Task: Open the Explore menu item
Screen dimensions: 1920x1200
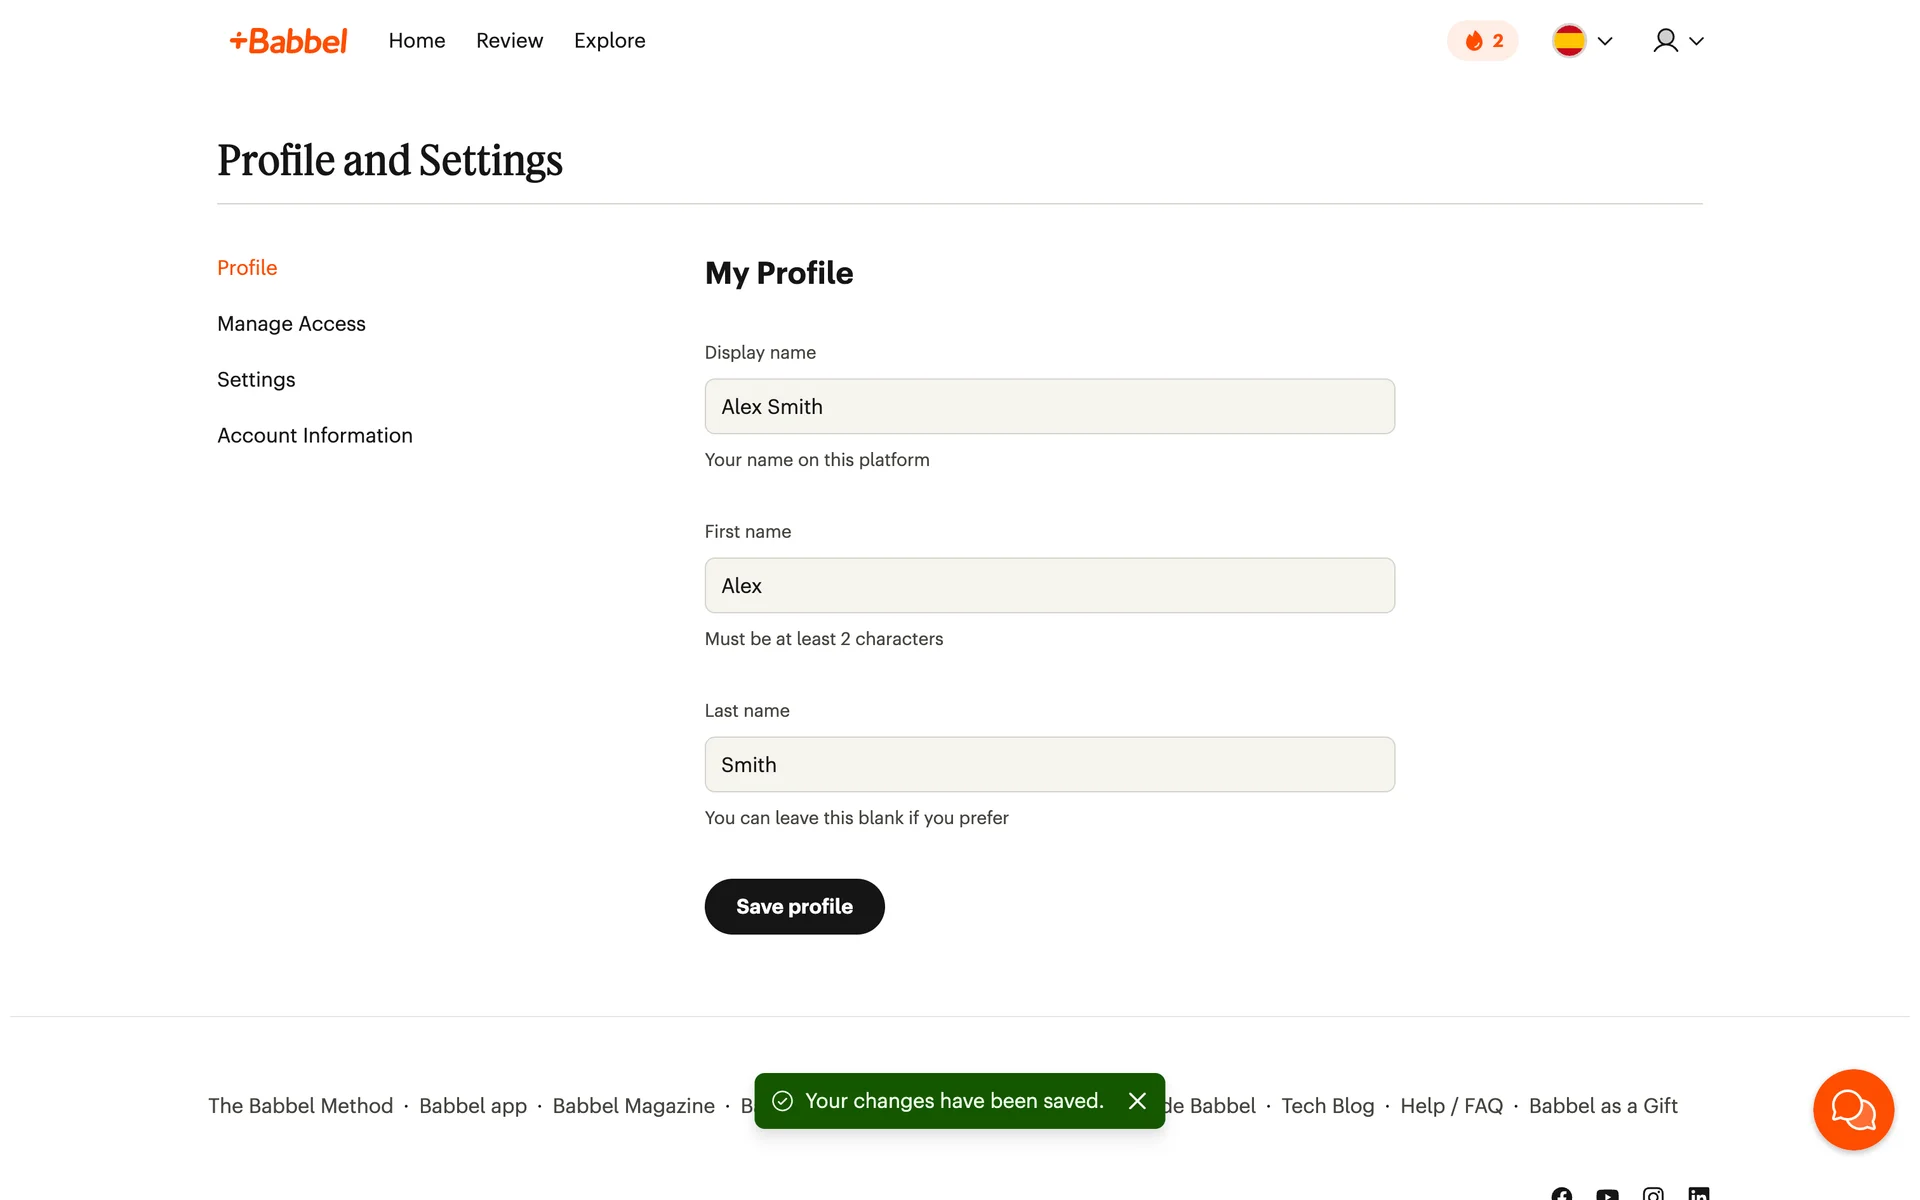Action: click(609, 41)
